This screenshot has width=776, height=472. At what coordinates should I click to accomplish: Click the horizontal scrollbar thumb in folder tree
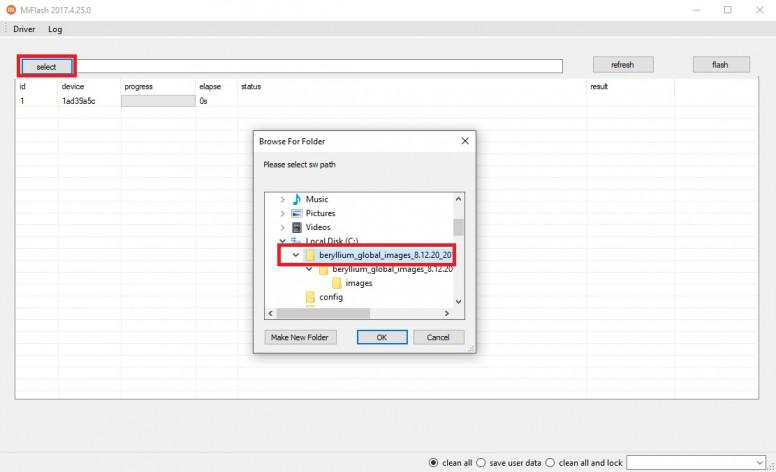(323, 313)
